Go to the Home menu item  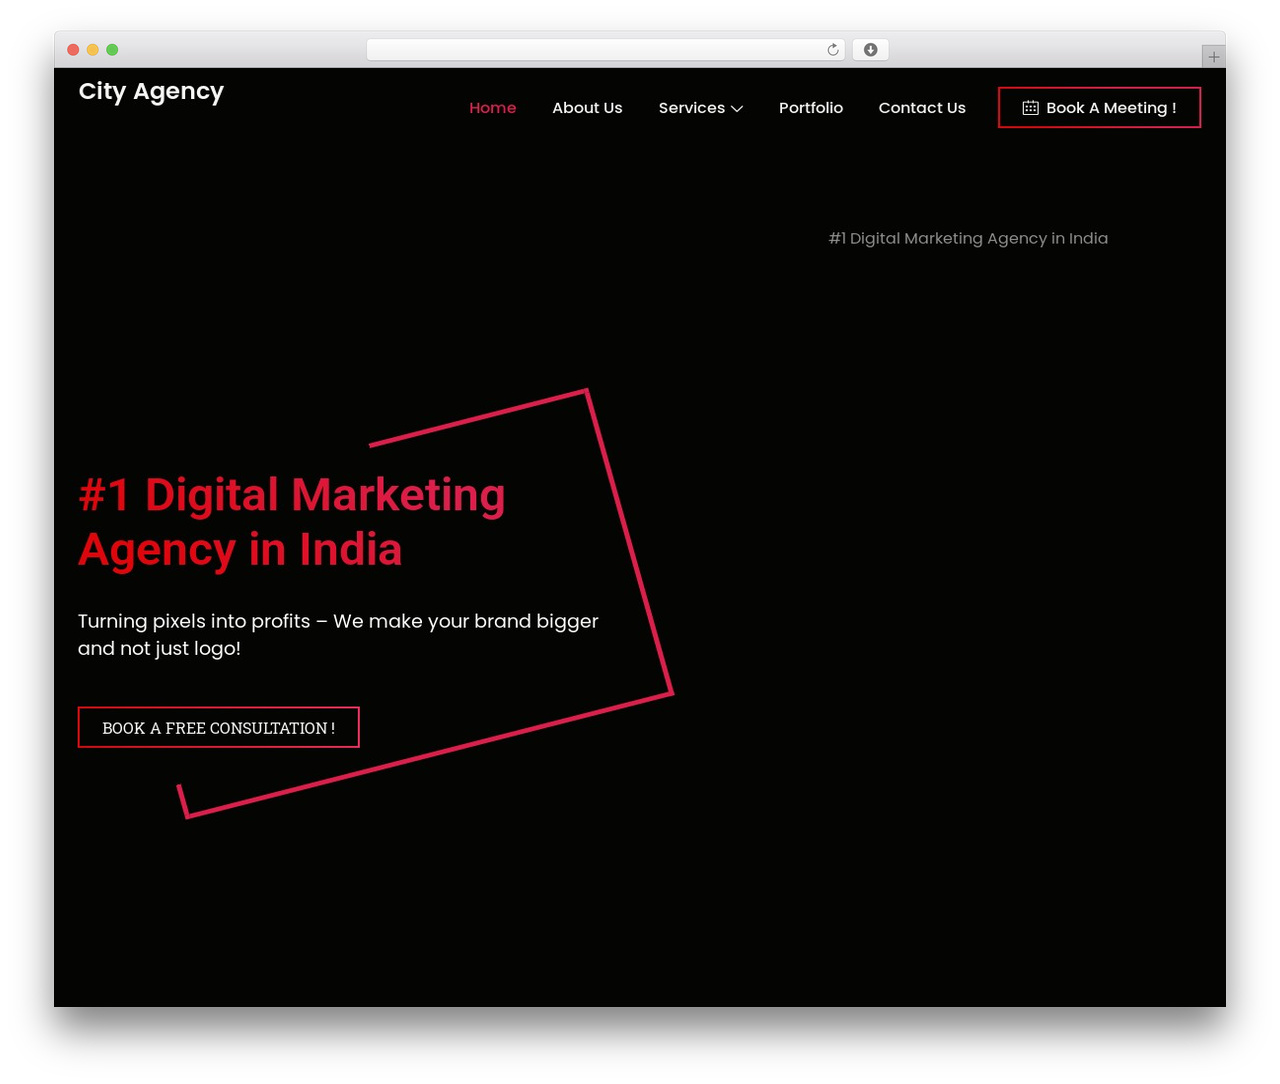pos(493,108)
